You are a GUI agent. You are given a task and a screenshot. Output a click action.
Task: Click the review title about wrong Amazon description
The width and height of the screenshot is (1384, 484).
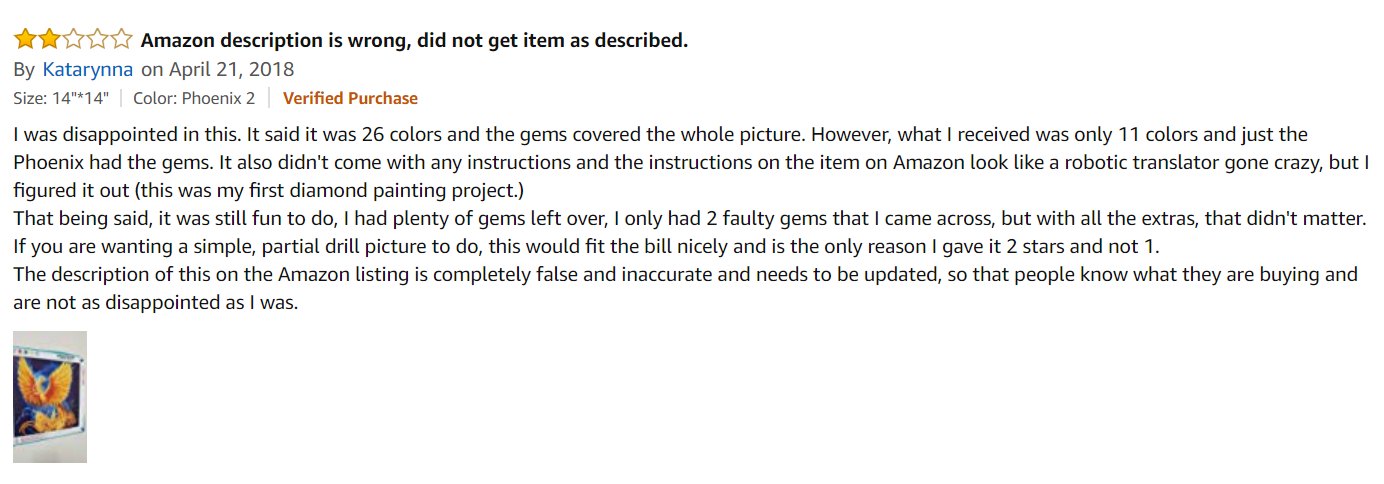point(414,41)
